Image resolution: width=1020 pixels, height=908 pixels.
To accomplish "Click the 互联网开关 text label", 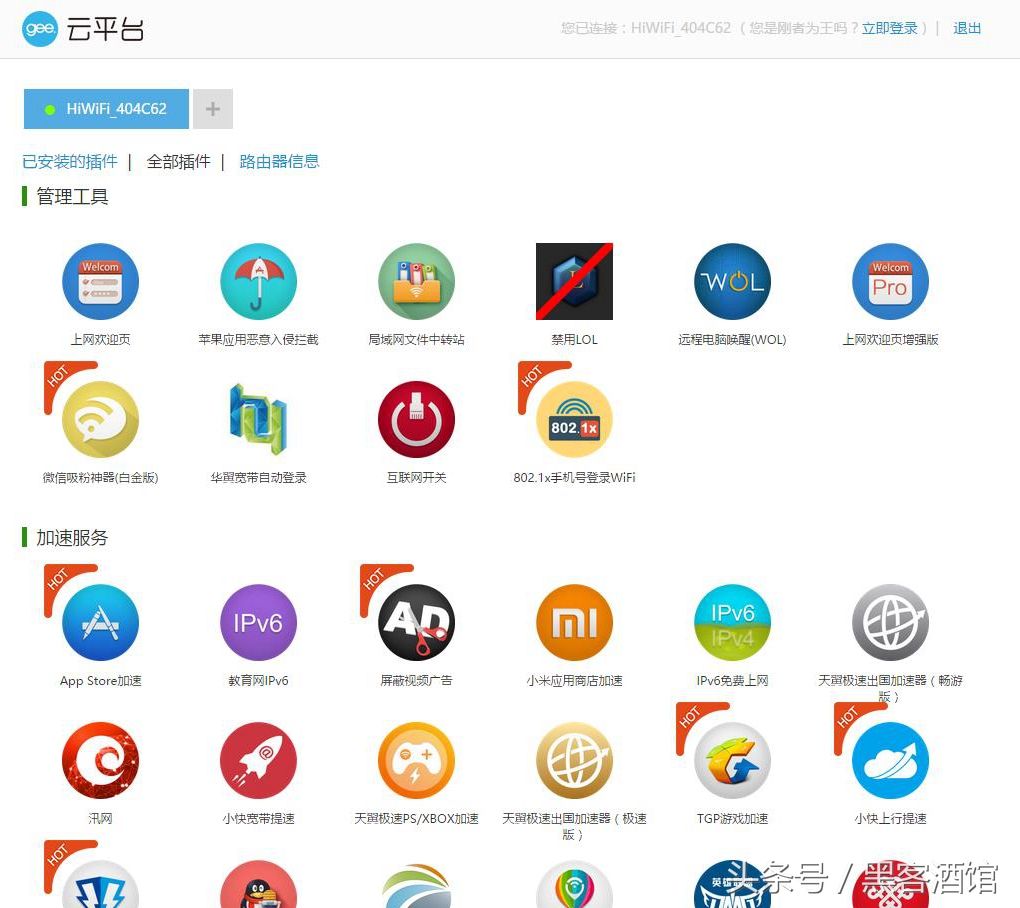I will click(416, 477).
